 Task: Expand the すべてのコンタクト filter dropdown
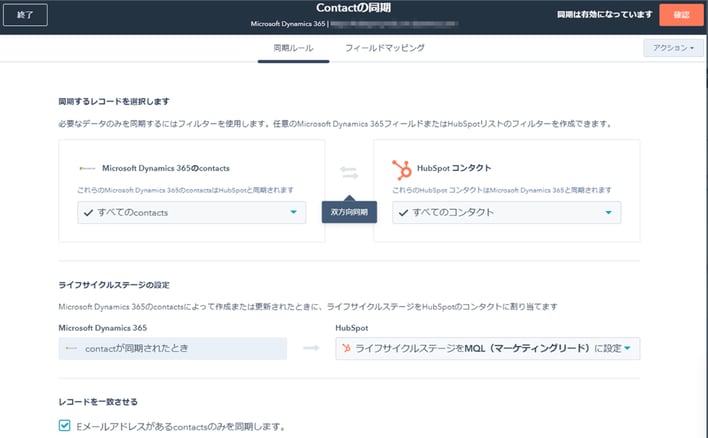pos(506,212)
